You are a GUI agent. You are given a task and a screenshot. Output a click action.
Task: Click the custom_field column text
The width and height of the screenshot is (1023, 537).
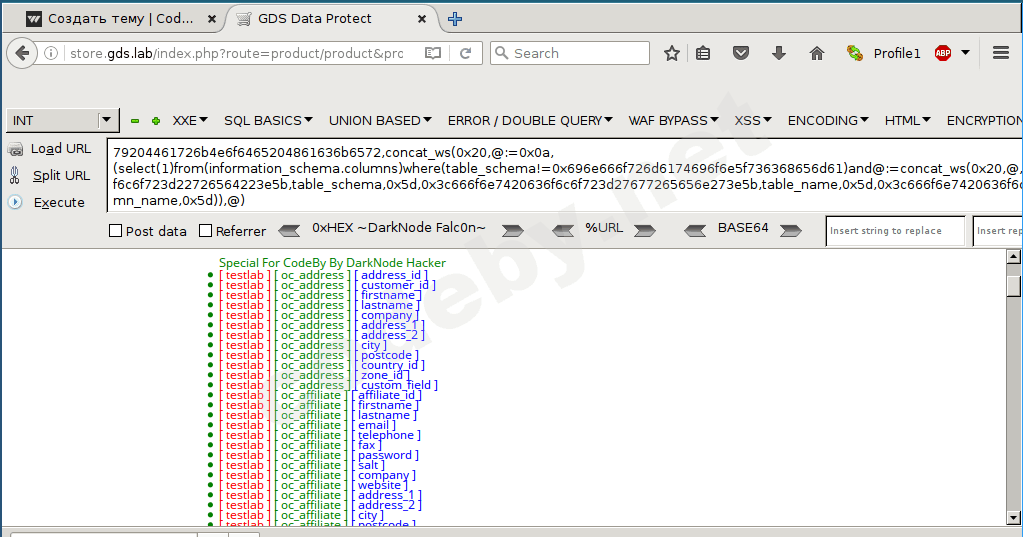[396, 385]
